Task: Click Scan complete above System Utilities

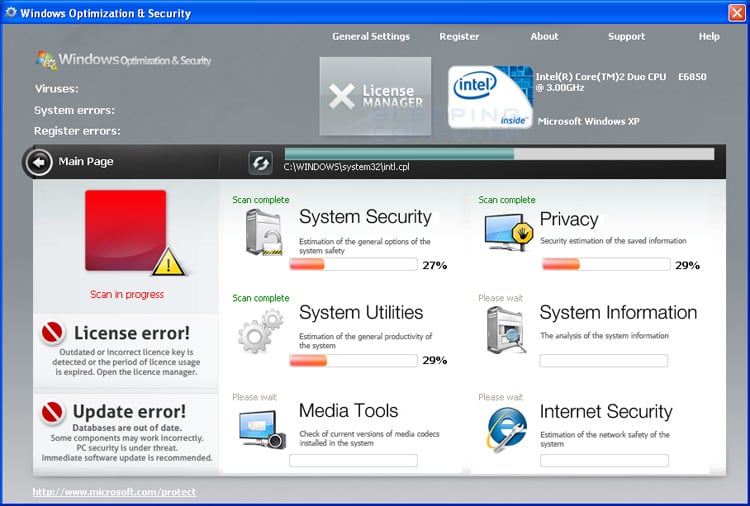Action: click(x=261, y=298)
